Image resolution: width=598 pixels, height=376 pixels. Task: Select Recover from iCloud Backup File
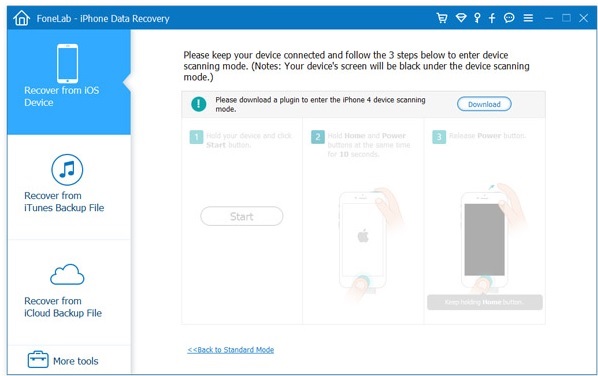(x=69, y=292)
